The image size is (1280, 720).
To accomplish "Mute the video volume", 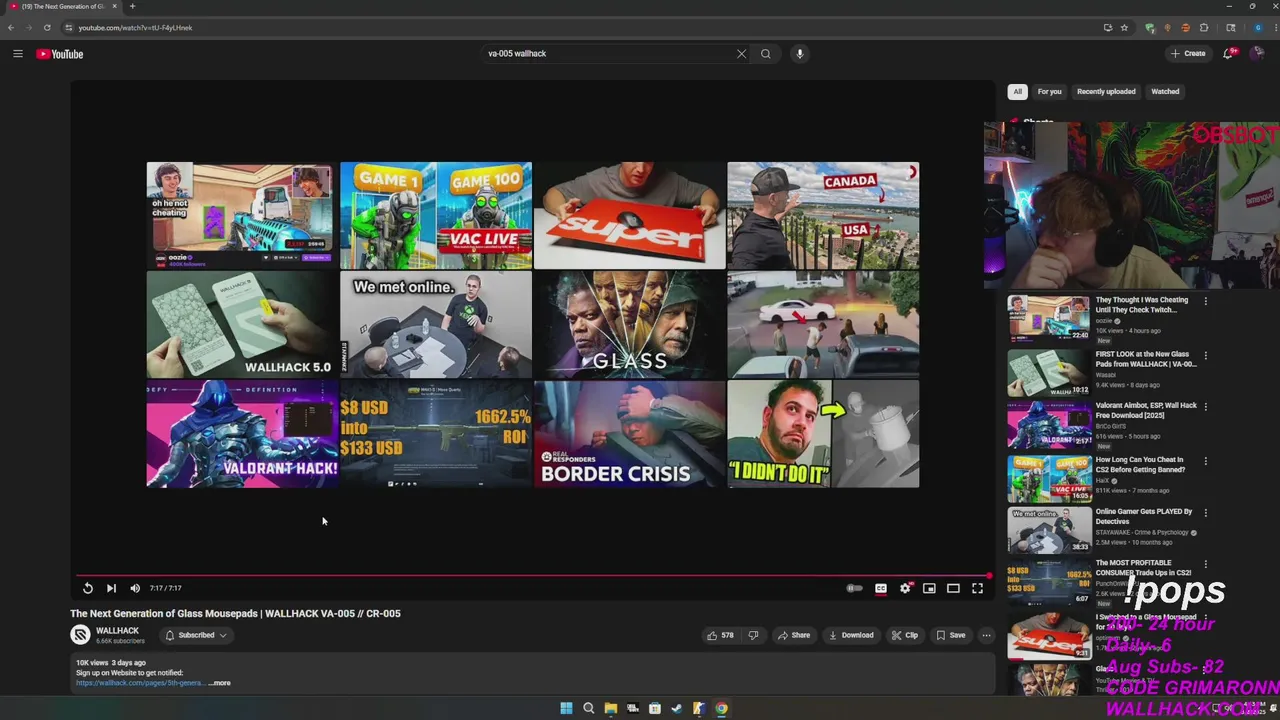I will (x=135, y=588).
